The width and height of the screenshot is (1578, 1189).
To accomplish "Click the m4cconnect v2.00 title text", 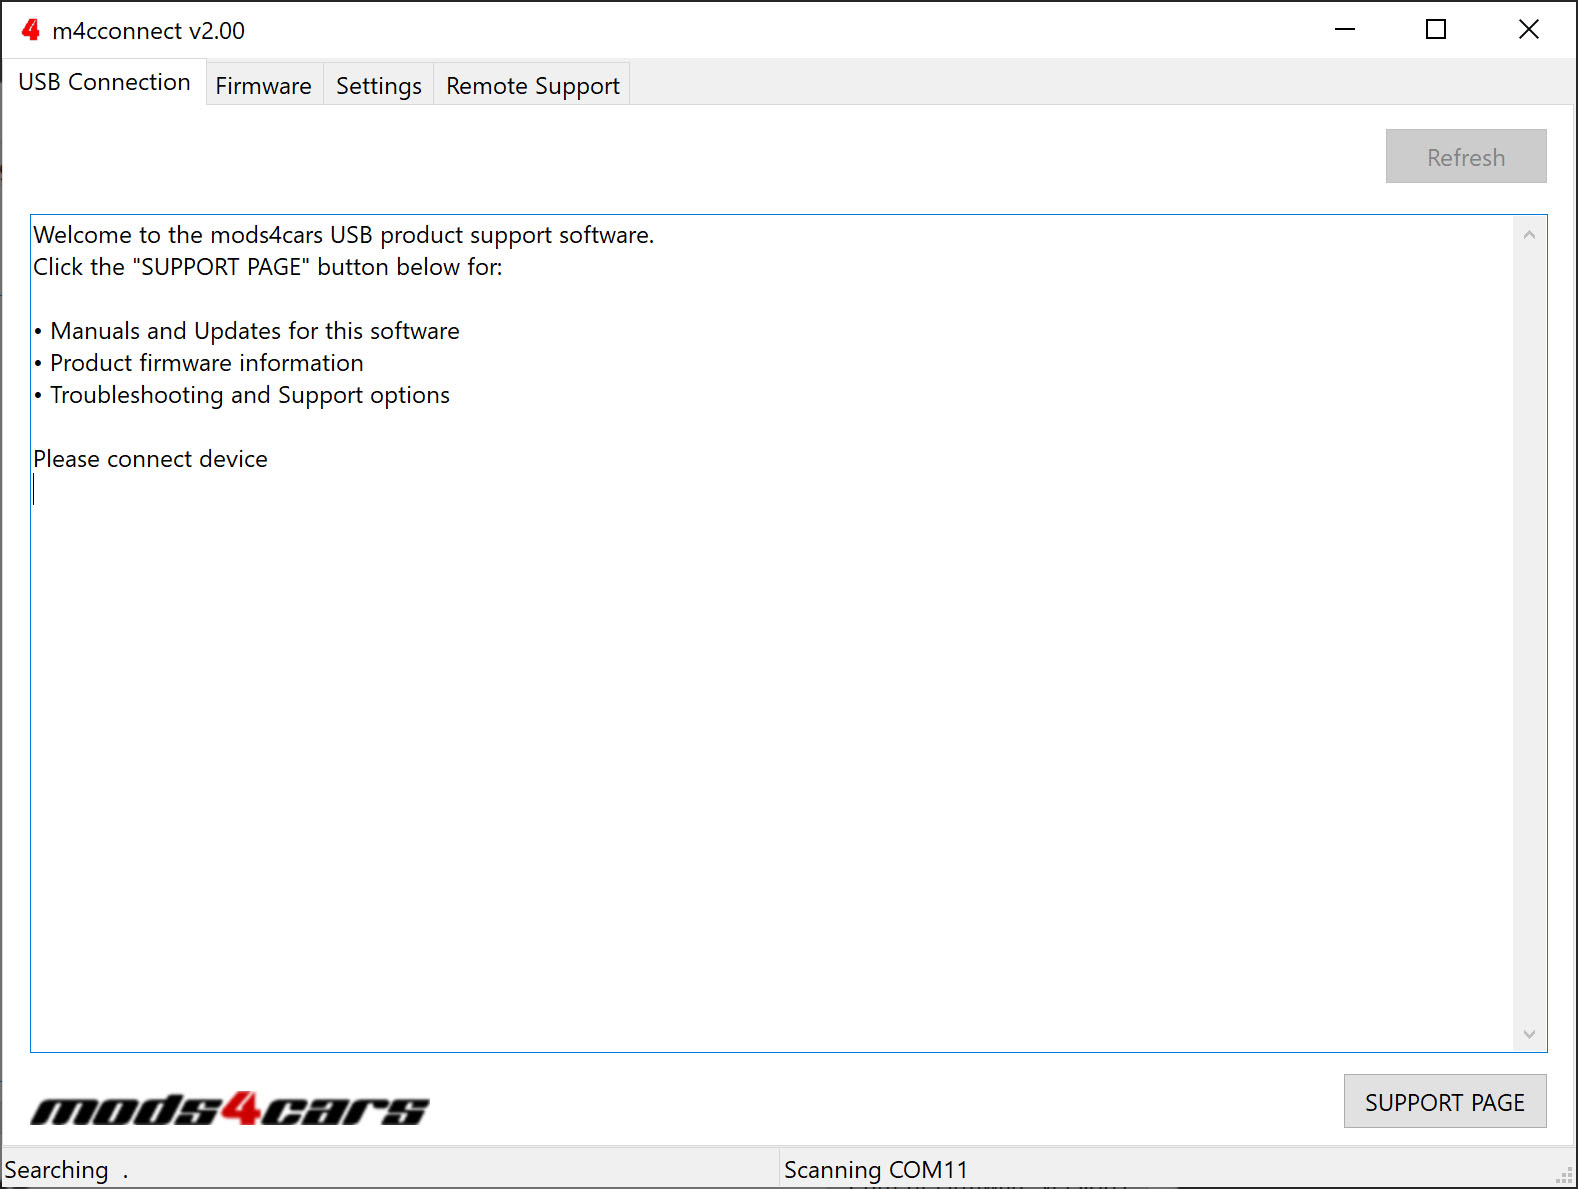I will [x=149, y=31].
